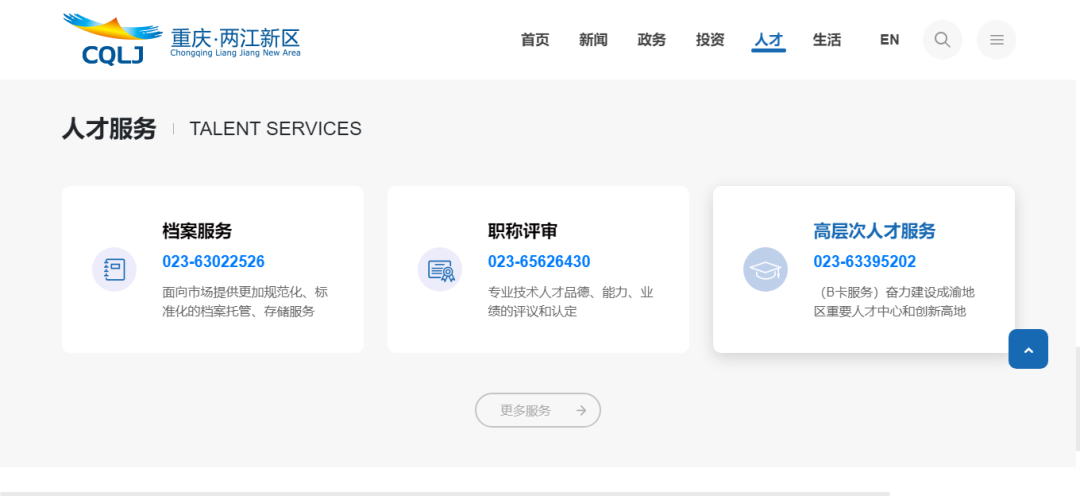1080x496 pixels.
Task: Click the blue back-to-top arrow button
Action: tap(1028, 349)
